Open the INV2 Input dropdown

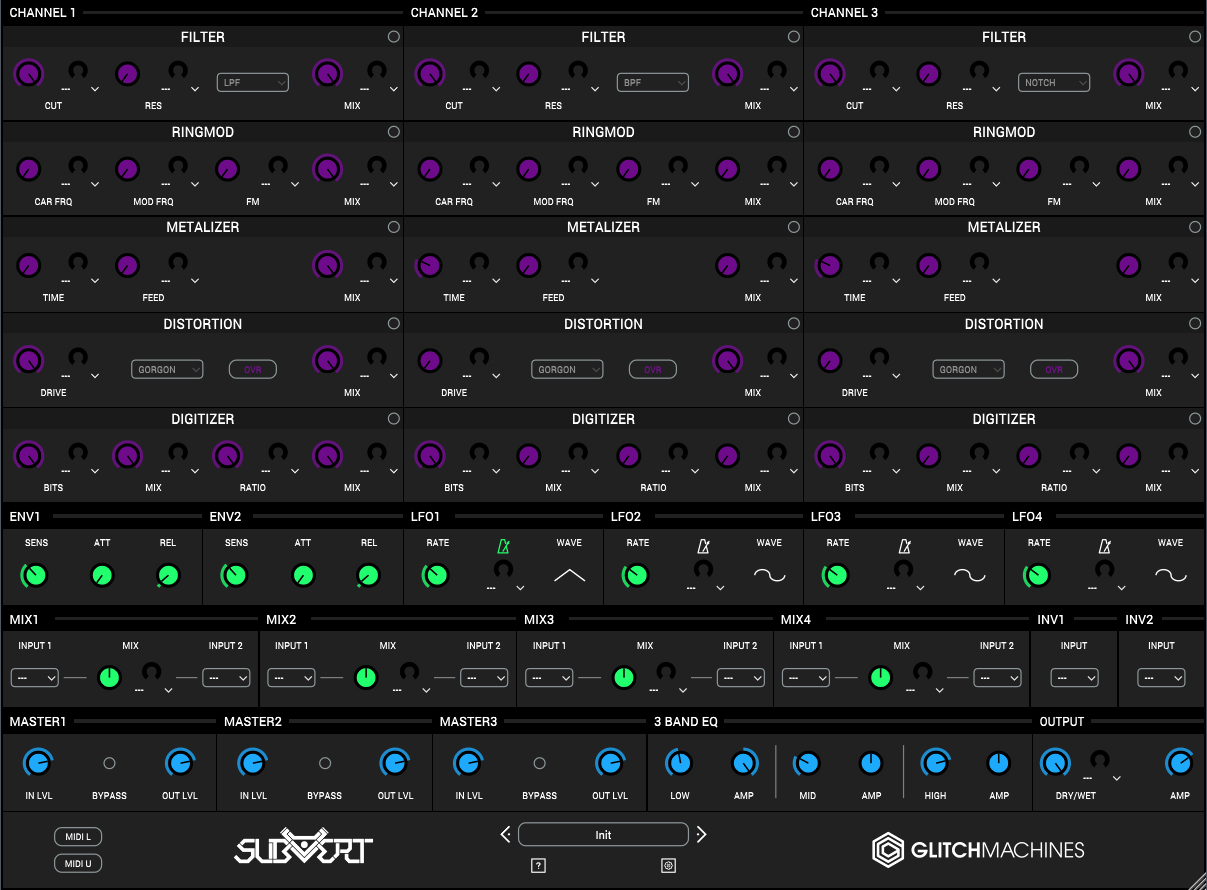[x=1161, y=677]
